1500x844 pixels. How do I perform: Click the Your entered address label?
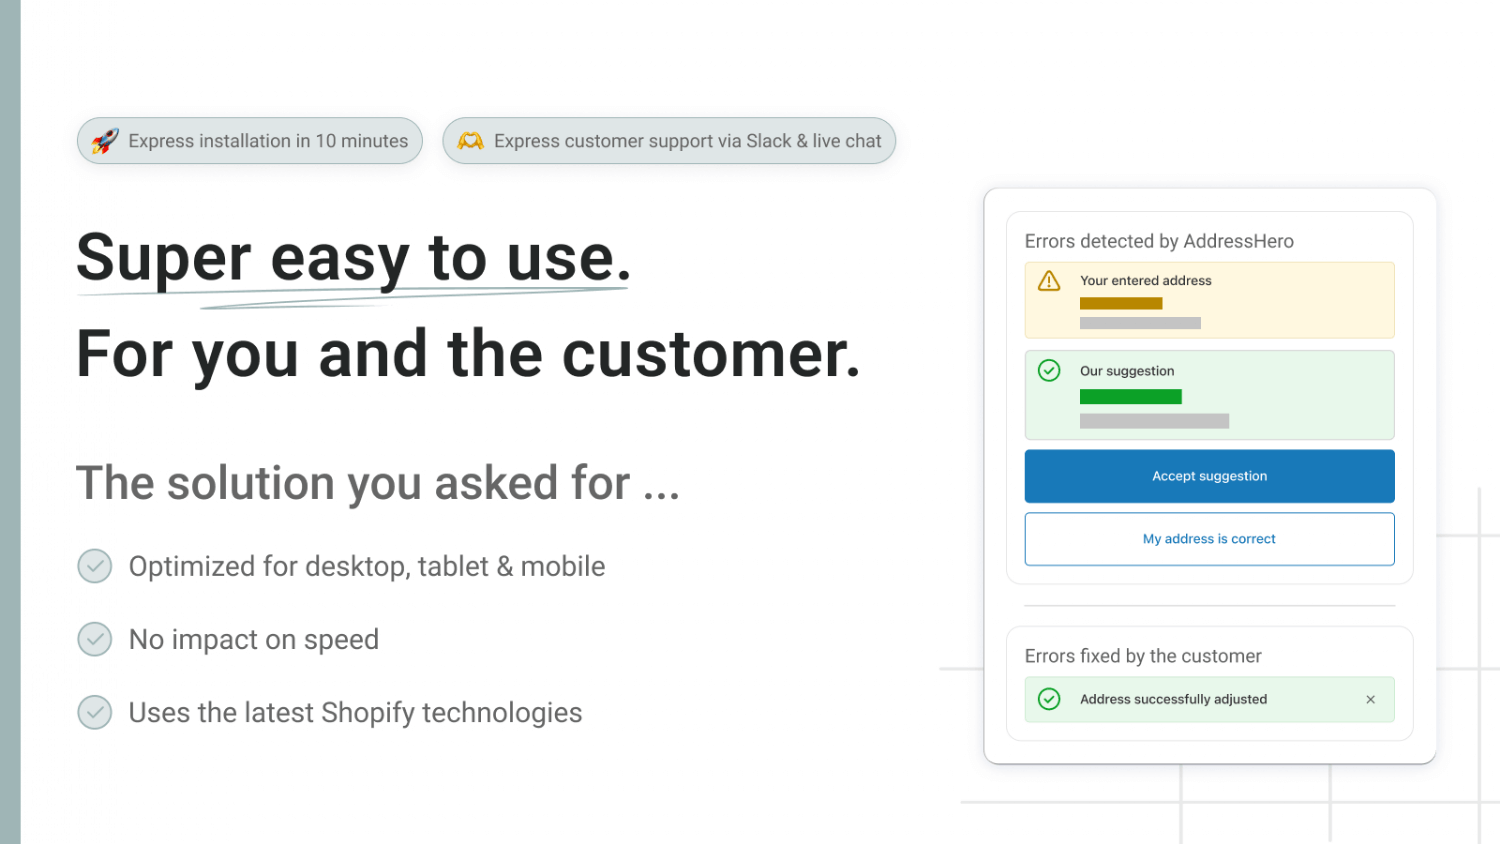tap(1146, 281)
